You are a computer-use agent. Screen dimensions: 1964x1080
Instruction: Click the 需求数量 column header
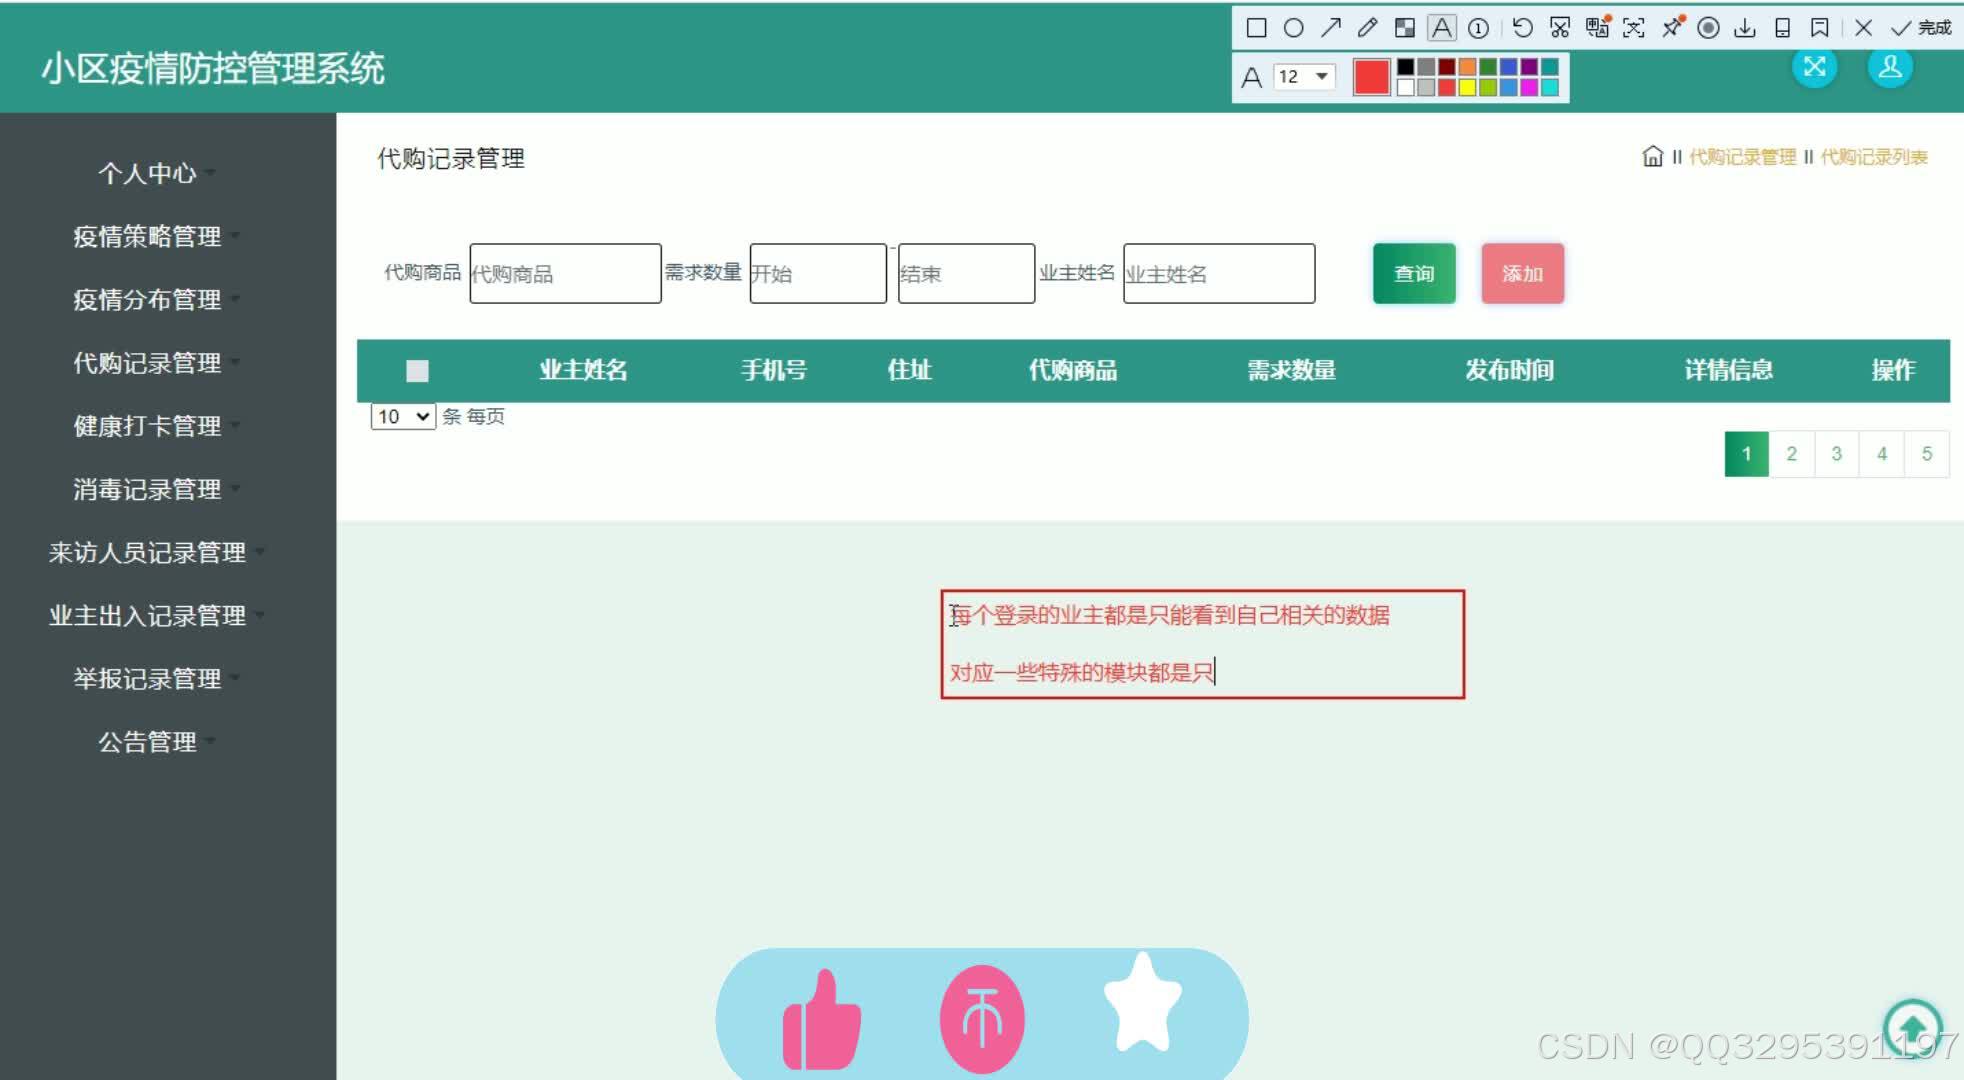(x=1291, y=371)
